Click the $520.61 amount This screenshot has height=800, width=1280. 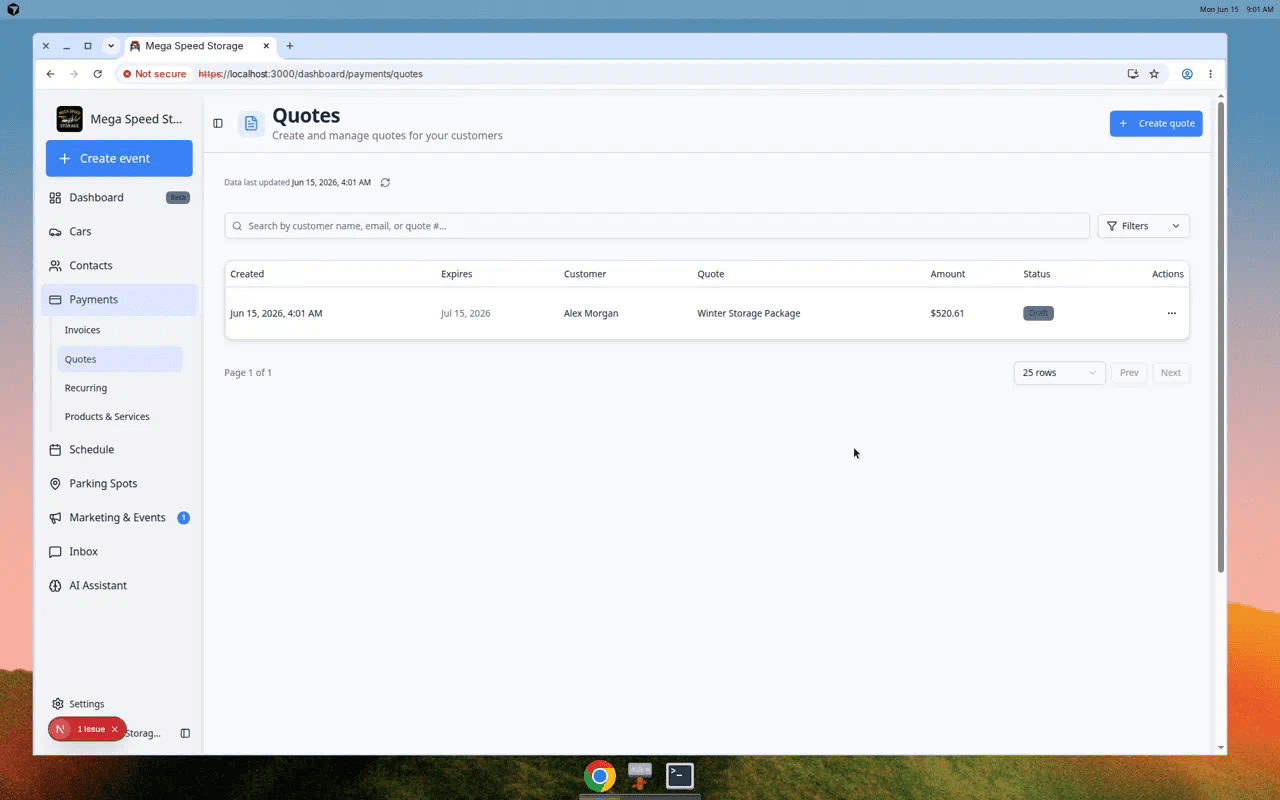(947, 314)
